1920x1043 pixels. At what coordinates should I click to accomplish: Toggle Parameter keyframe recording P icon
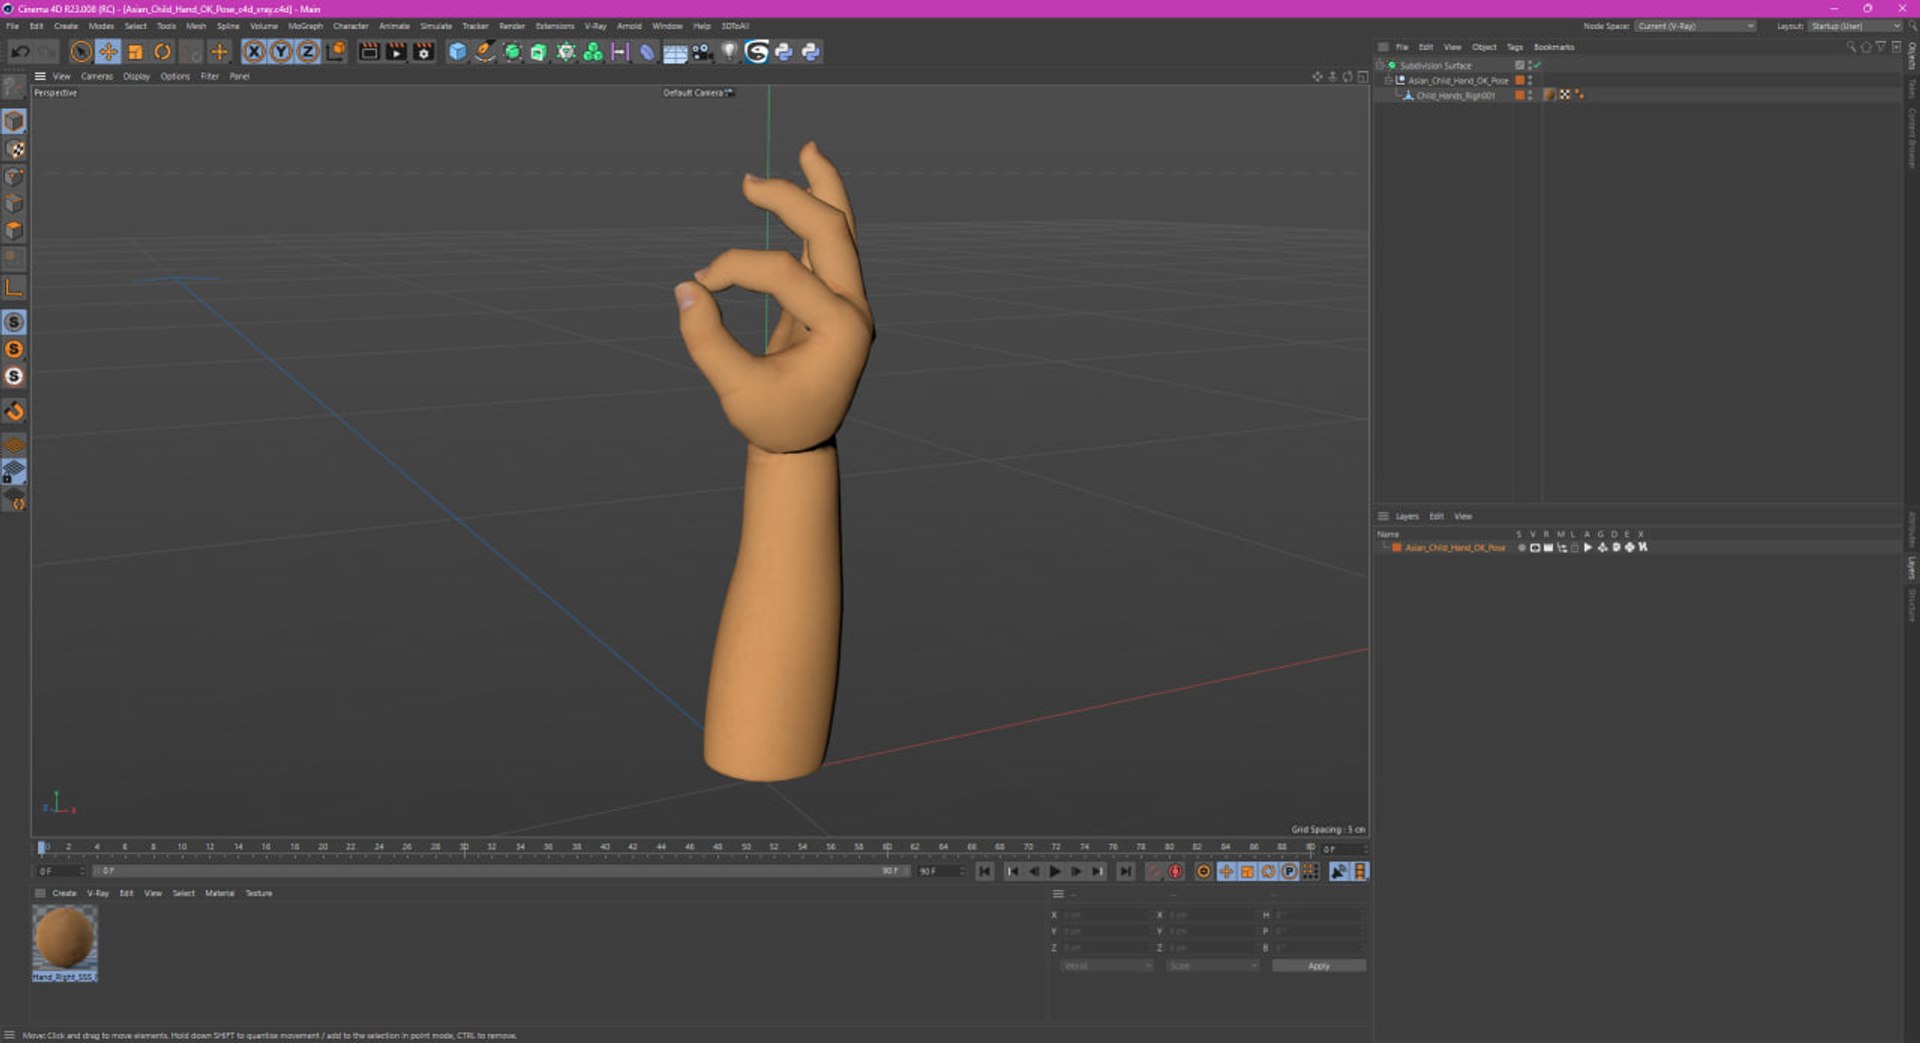(x=1289, y=872)
